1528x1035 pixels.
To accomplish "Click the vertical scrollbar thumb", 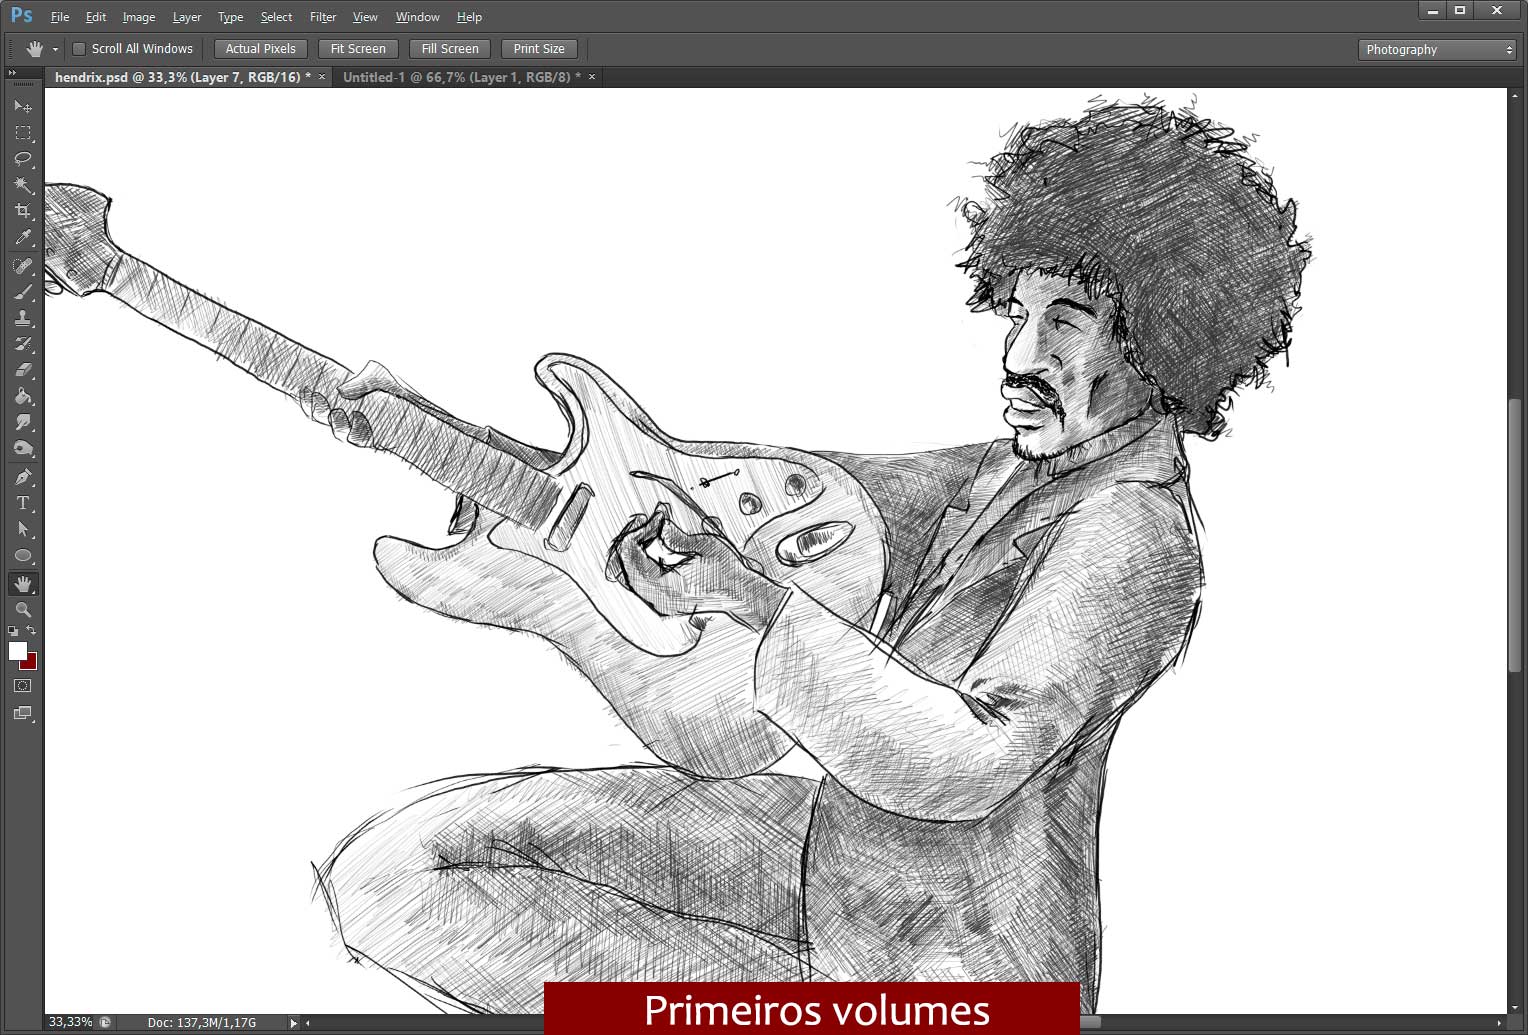I will 1516,535.
